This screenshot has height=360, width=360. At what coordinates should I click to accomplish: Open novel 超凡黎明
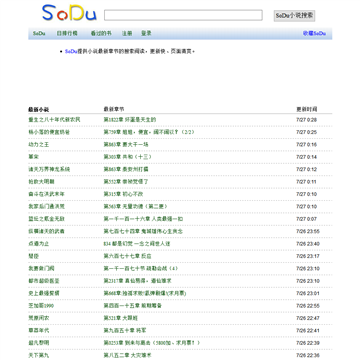tap(39, 343)
